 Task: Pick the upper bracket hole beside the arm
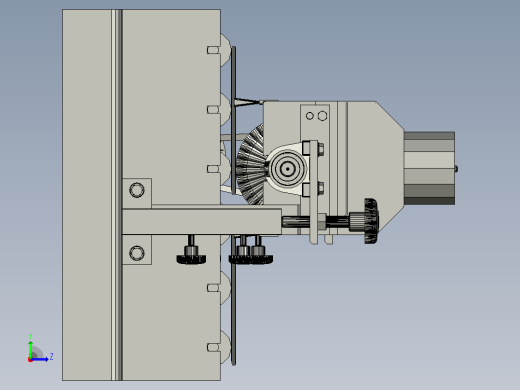(137, 190)
